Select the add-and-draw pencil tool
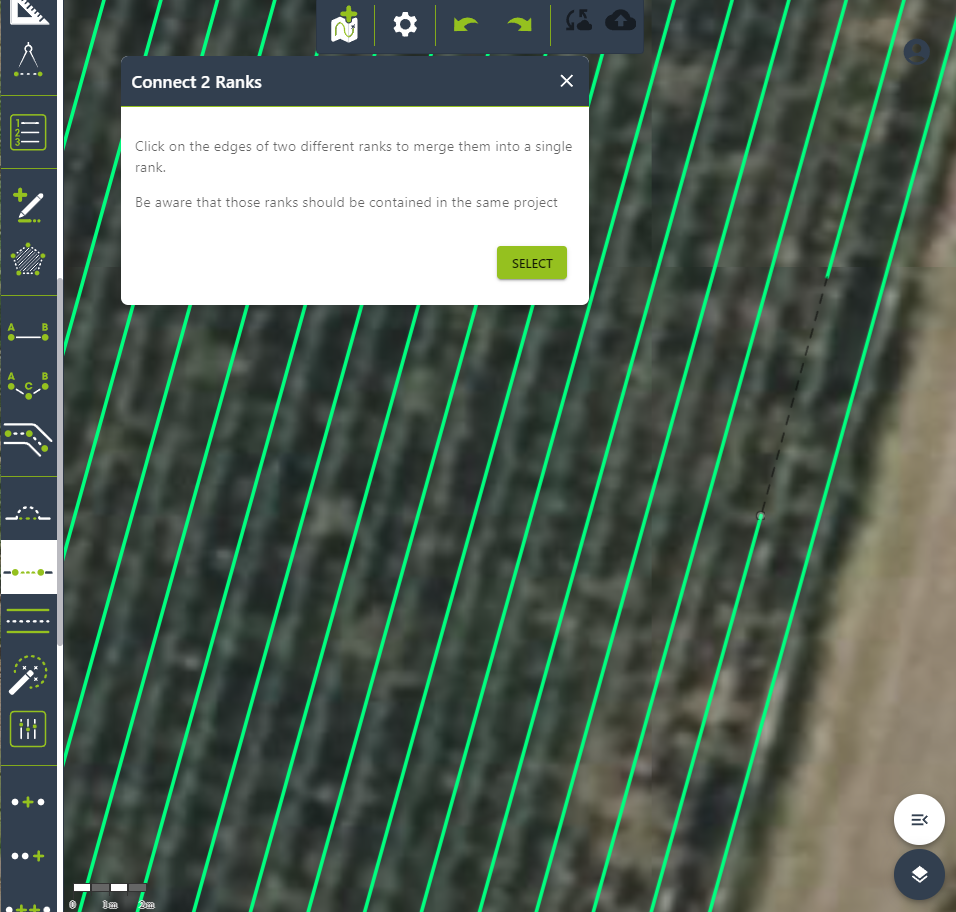Image resolution: width=956 pixels, height=912 pixels. click(x=28, y=205)
